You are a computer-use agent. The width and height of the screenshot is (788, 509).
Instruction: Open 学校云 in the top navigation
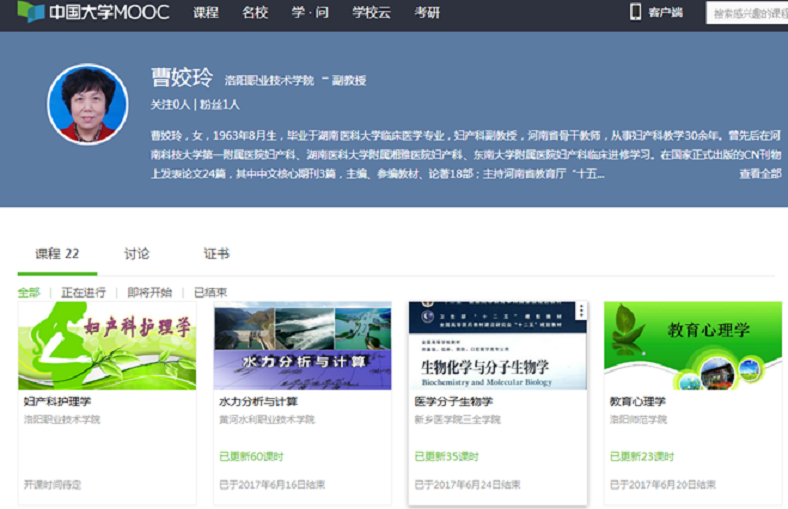click(371, 13)
